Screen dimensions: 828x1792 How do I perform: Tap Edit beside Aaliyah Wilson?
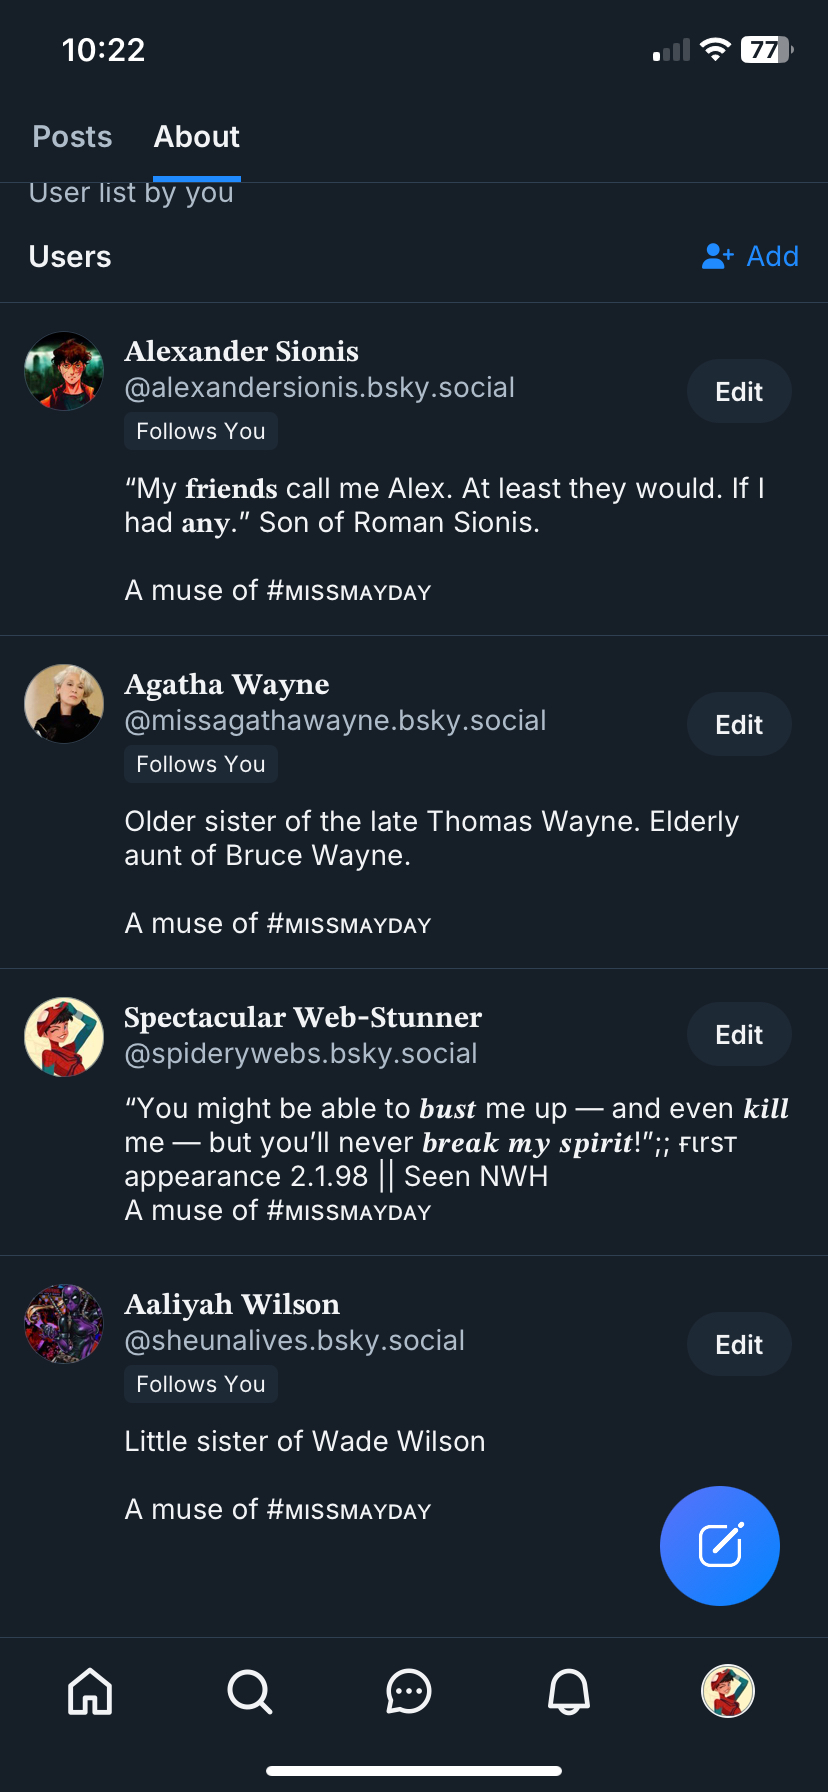point(739,1344)
